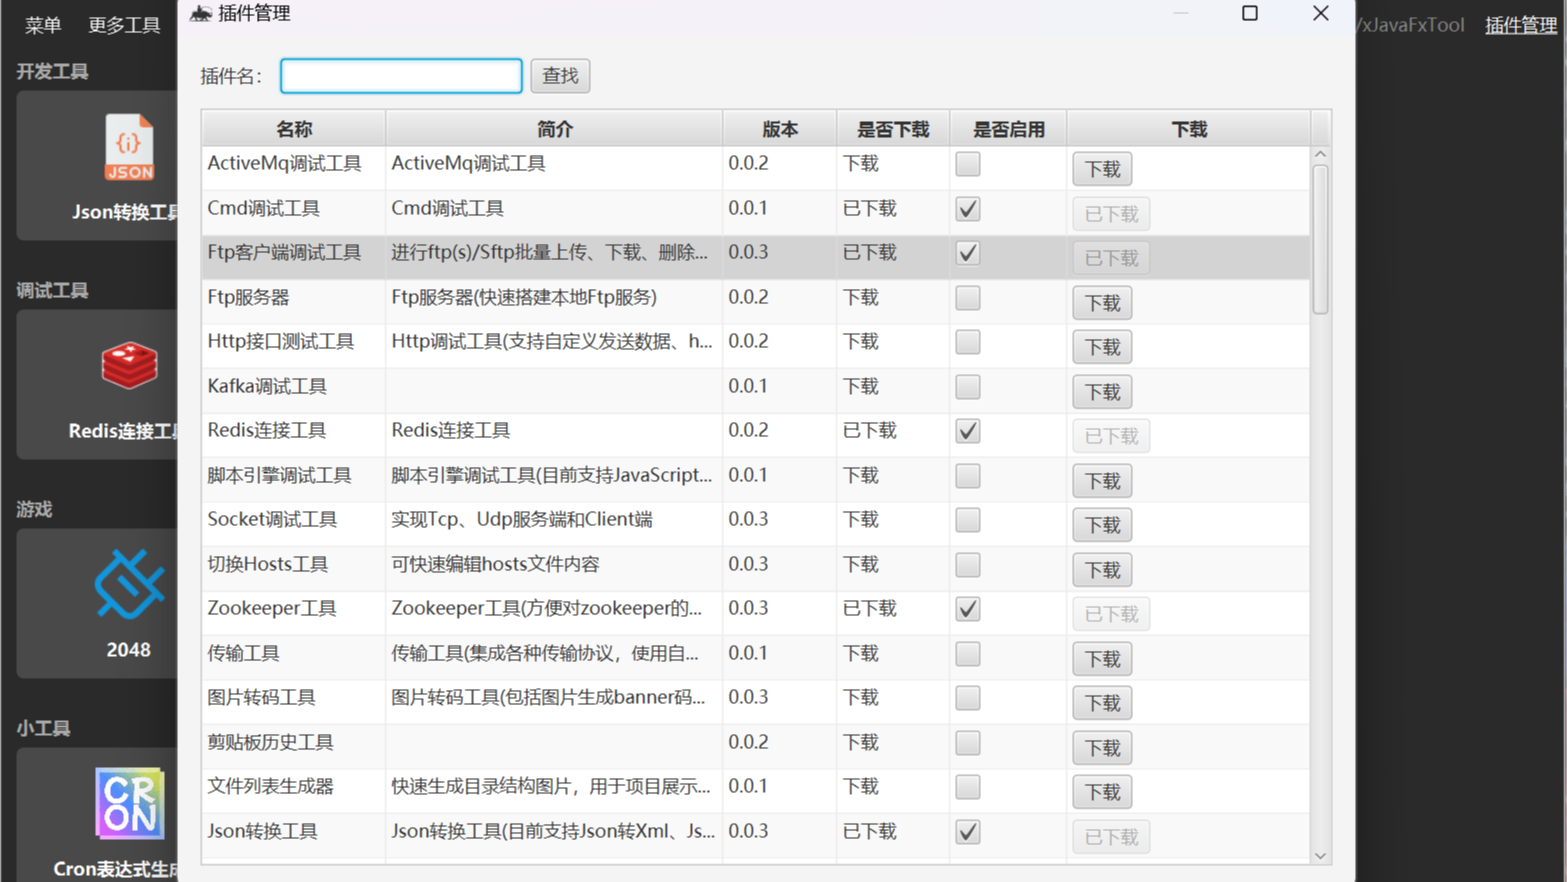Click the plugin table vertical scrollbar thumb

click(1320, 240)
